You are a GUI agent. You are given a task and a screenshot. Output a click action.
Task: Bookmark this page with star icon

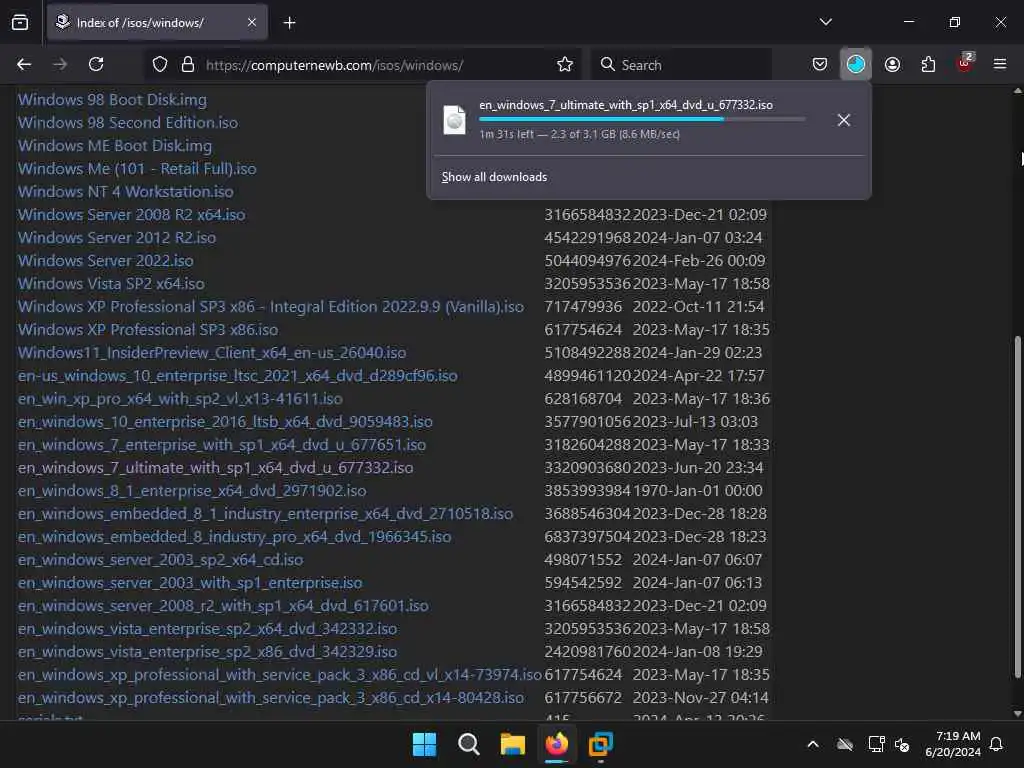coord(565,64)
